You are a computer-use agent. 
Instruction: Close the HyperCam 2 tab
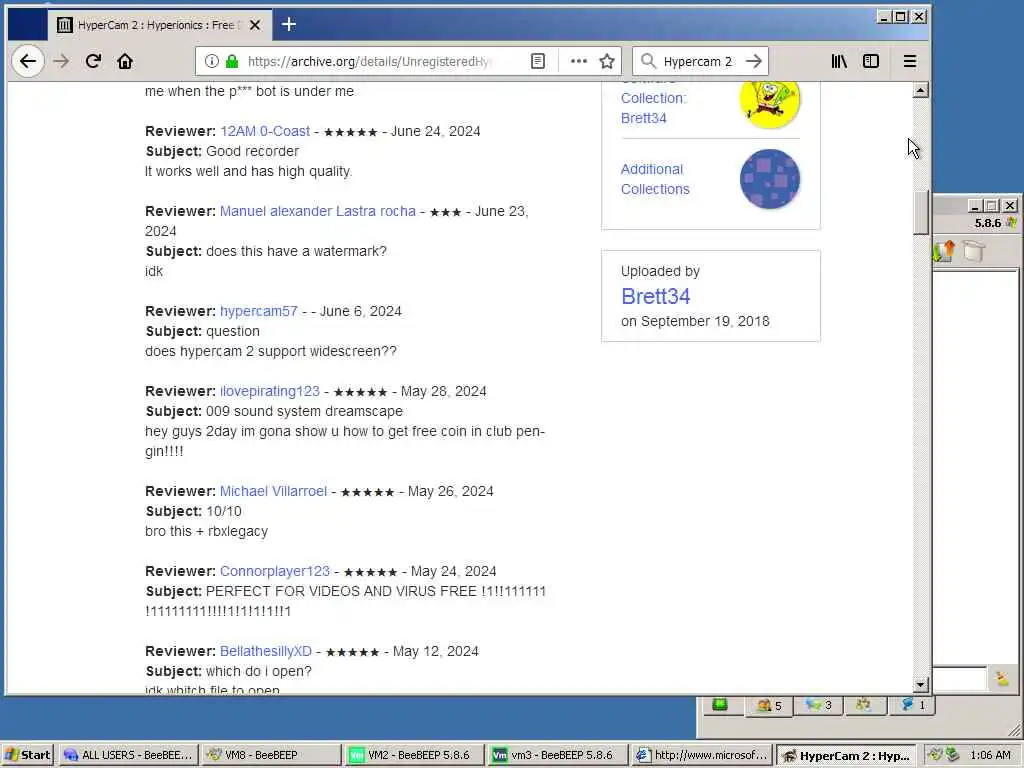point(255,25)
